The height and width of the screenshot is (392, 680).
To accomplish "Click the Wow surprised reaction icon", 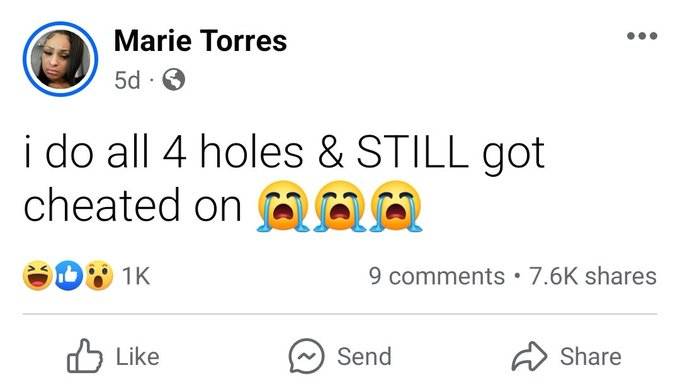I will (98, 275).
